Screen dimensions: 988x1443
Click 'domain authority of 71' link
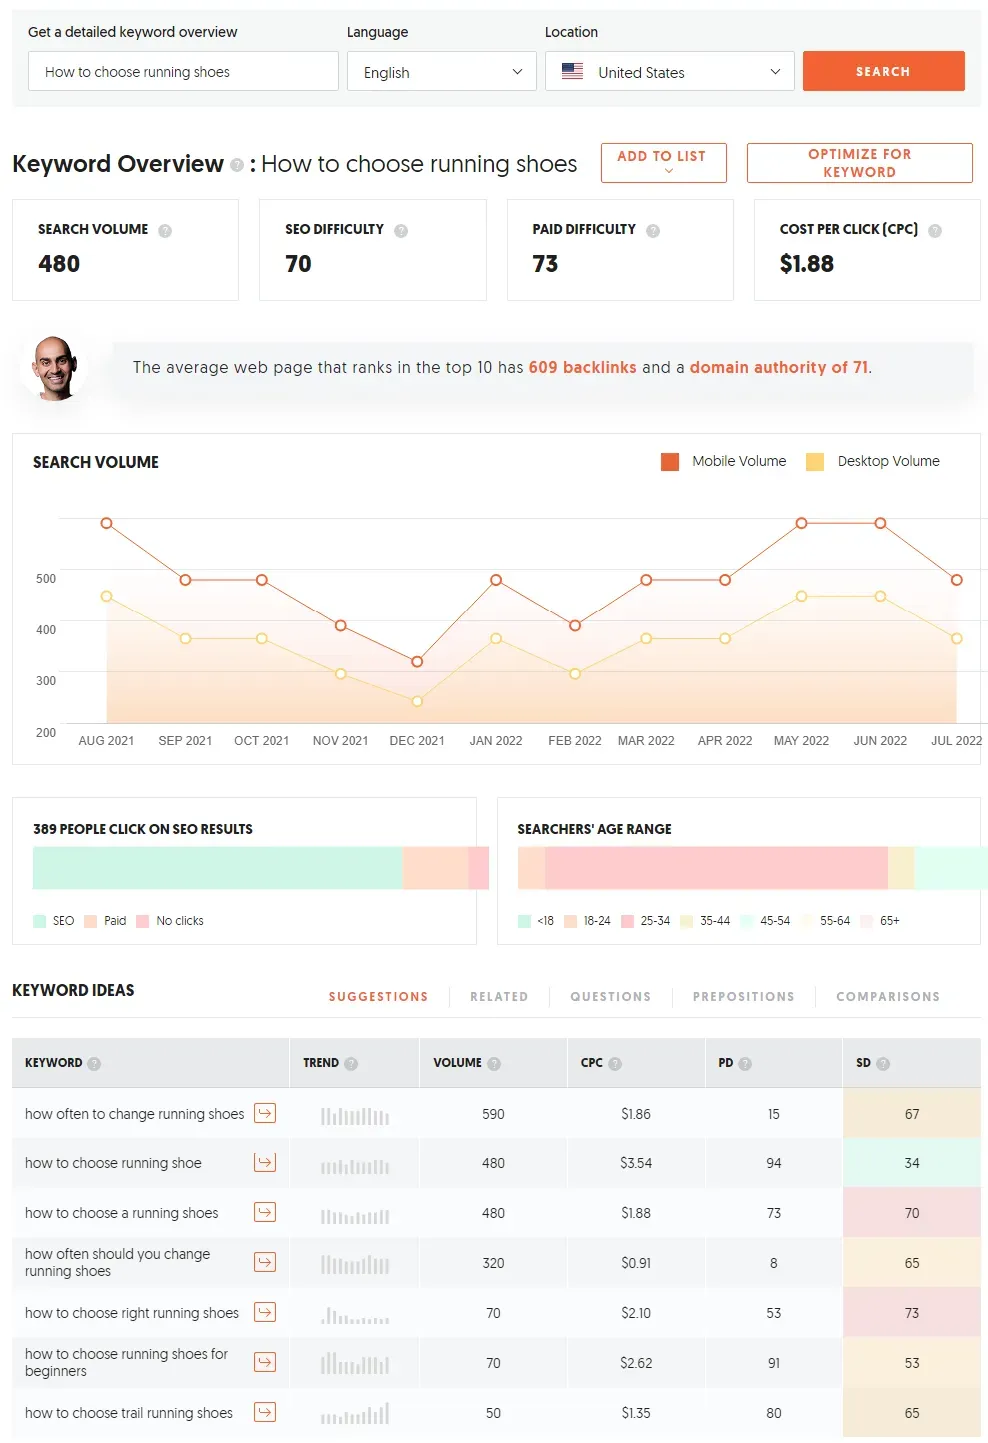tap(778, 368)
